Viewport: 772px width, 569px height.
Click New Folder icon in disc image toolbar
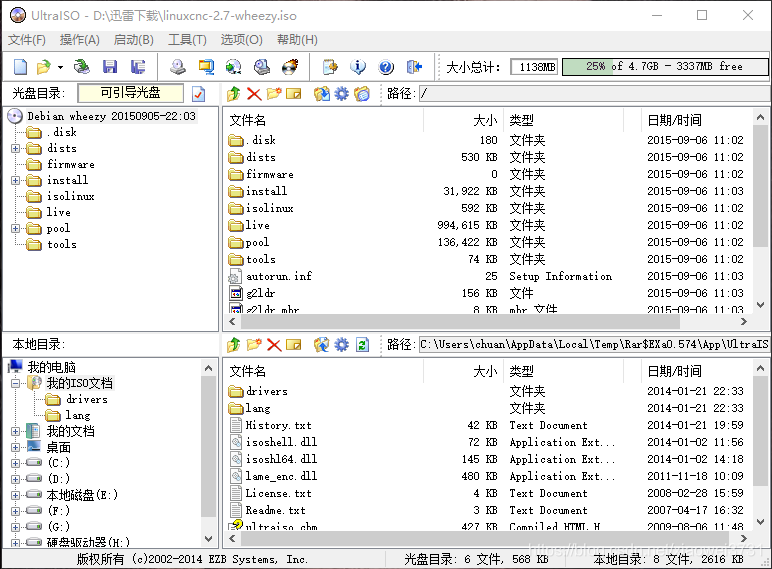click(274, 93)
